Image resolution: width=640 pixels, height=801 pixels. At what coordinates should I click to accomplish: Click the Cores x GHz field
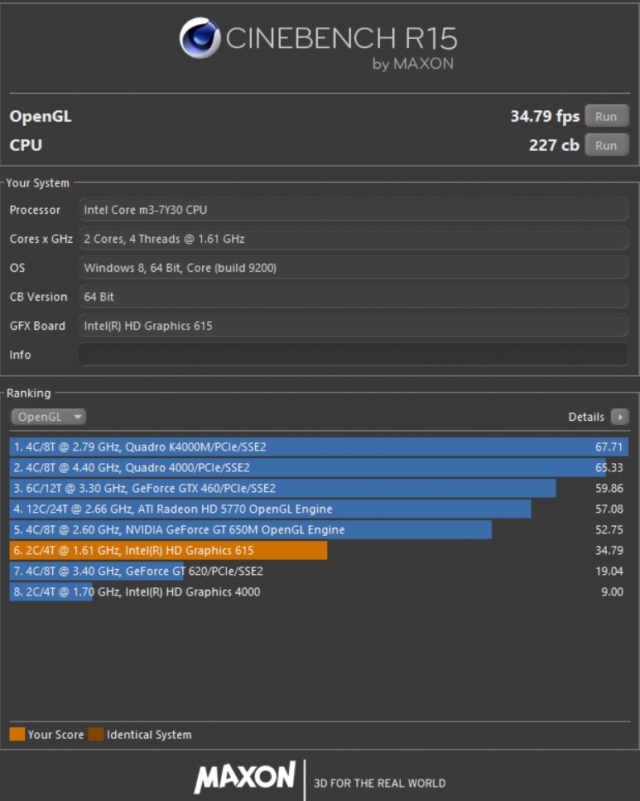click(353, 239)
